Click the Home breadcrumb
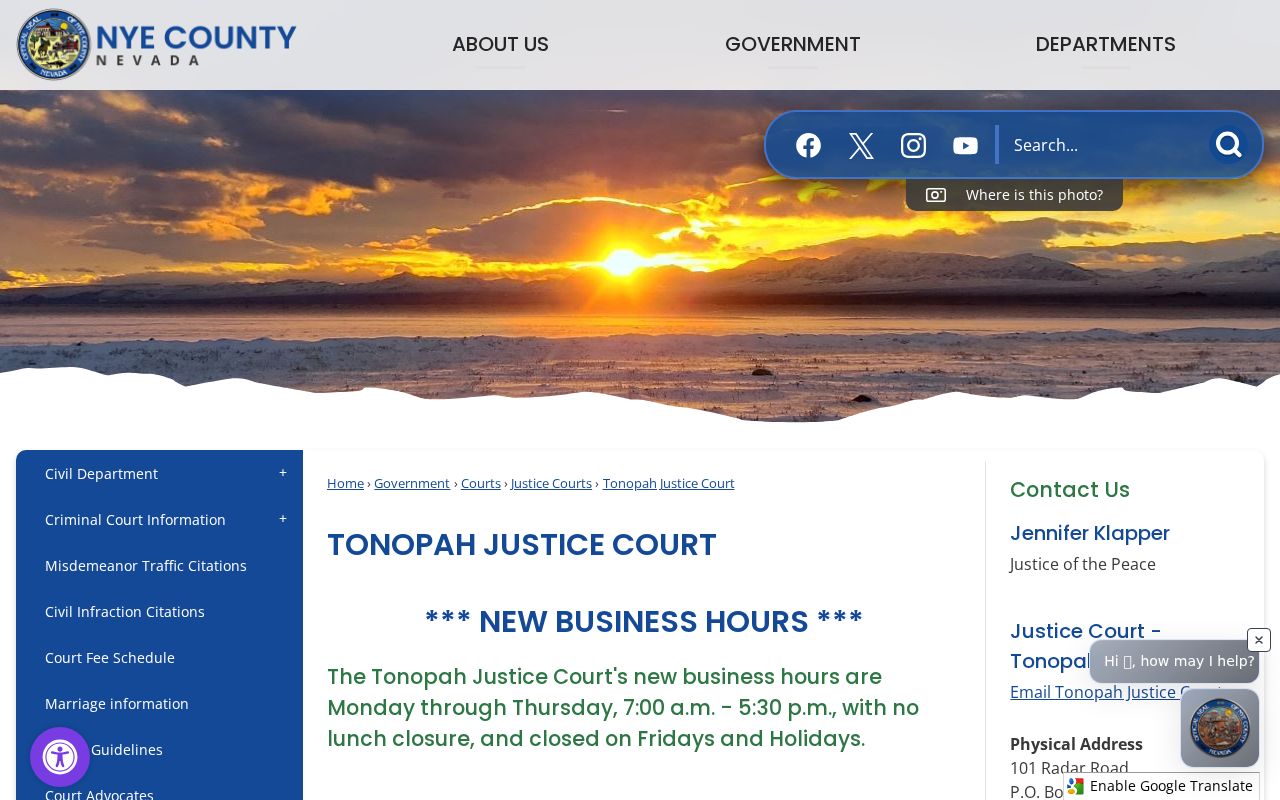 (x=345, y=483)
